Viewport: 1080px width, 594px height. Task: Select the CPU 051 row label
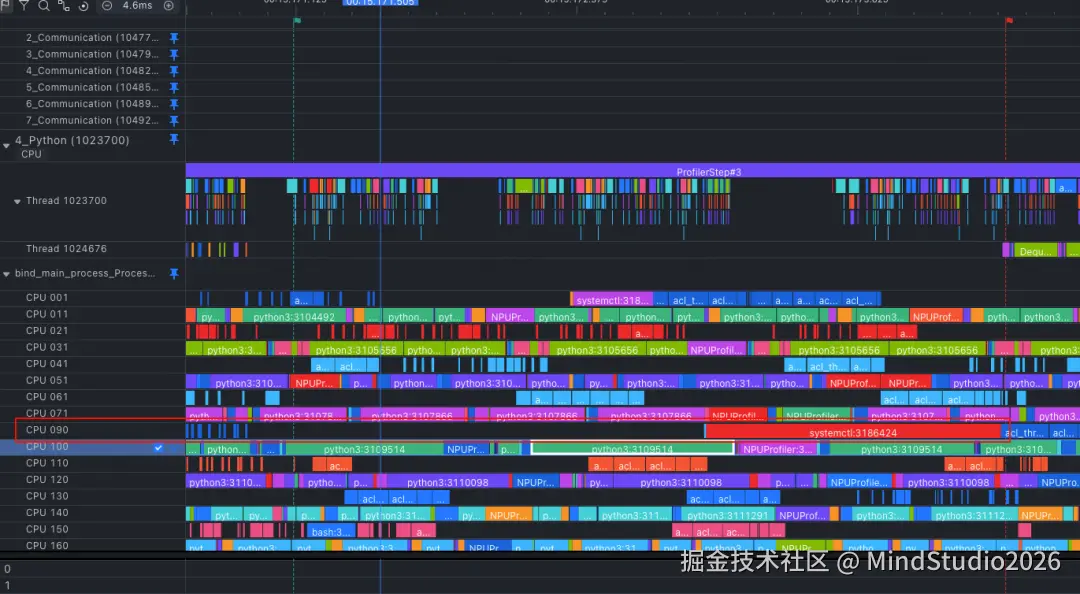click(x=47, y=380)
